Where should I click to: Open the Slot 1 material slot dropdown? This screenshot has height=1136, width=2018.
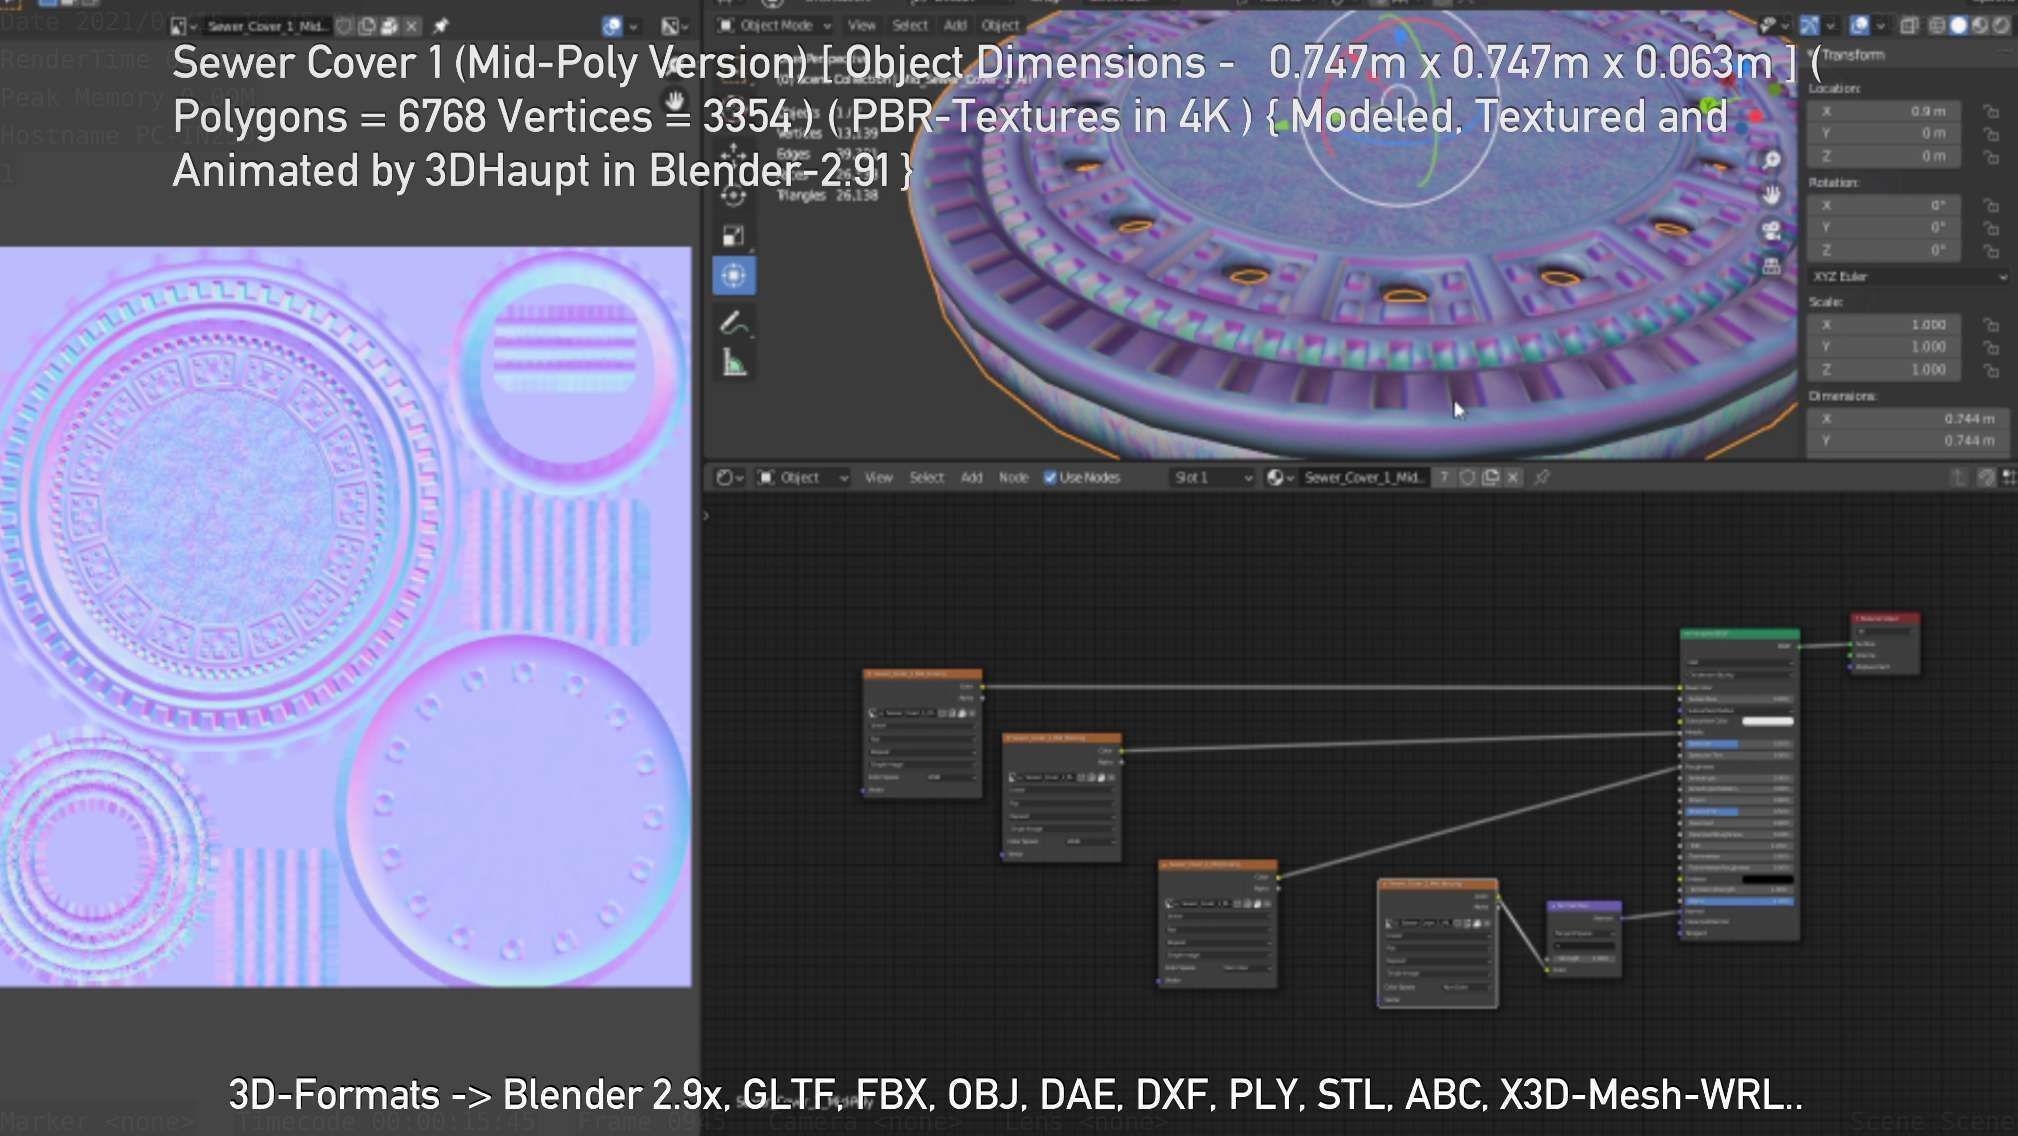click(x=1213, y=478)
